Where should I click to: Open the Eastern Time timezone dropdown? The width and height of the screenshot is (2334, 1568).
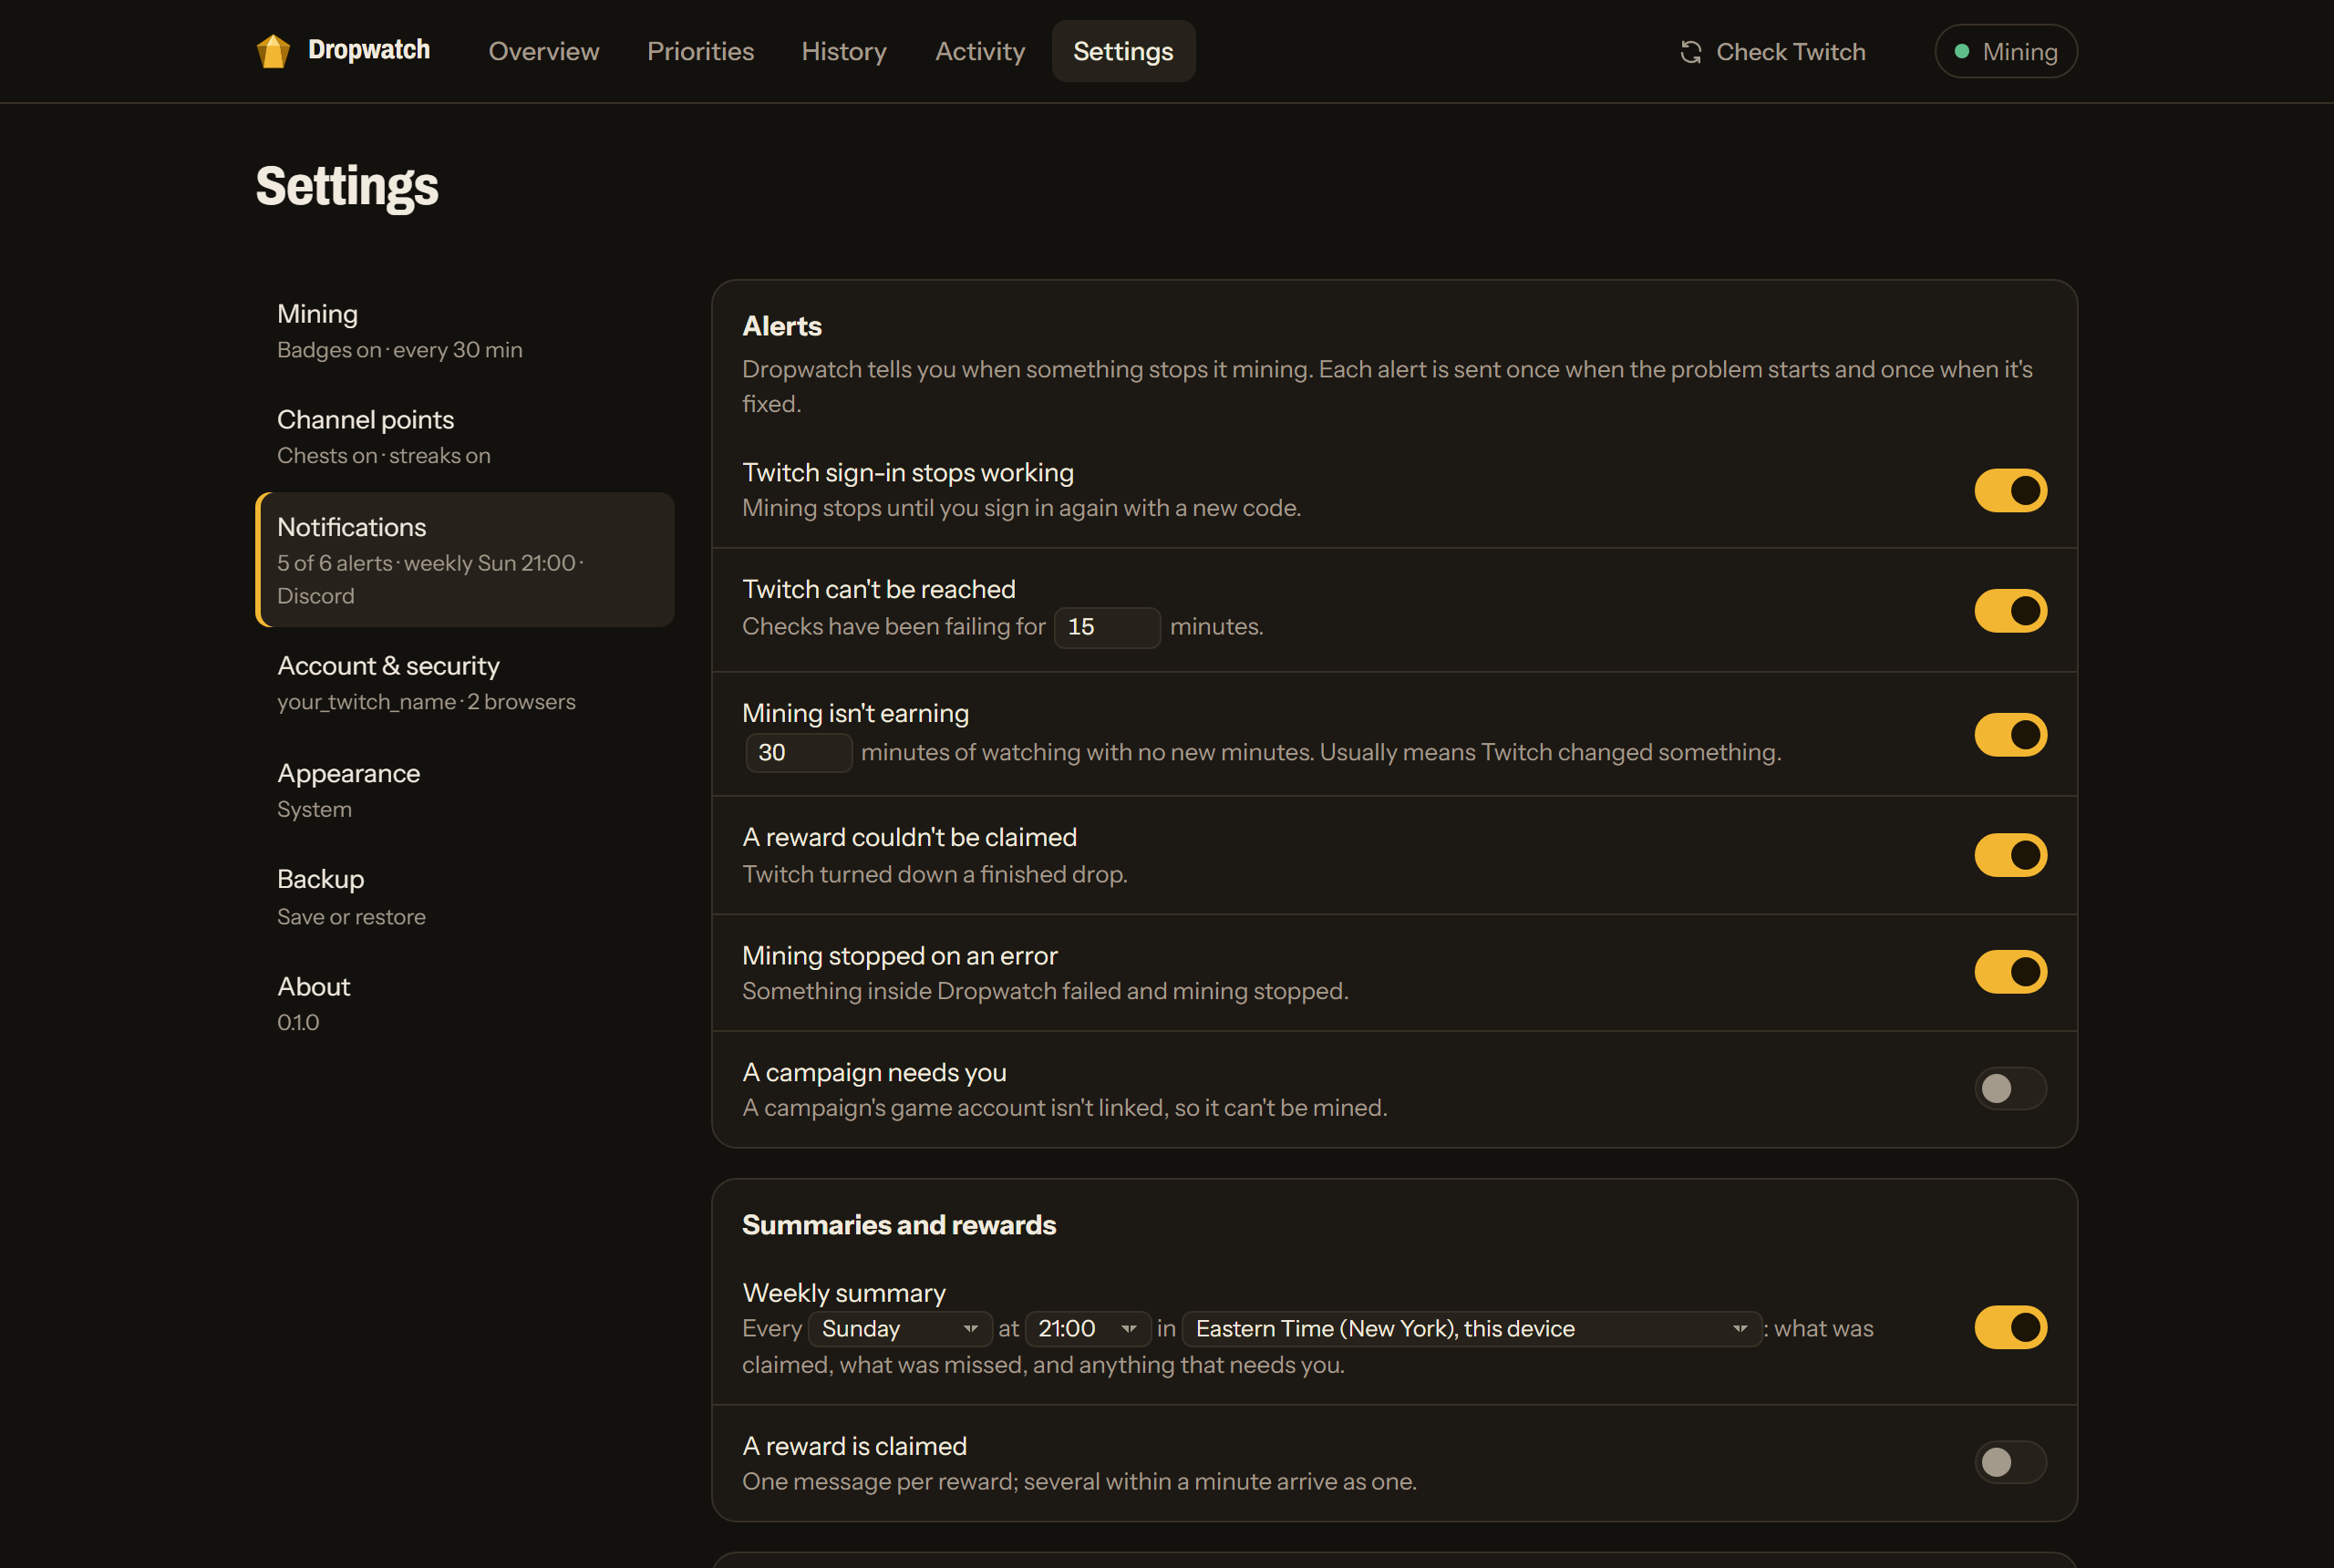click(1471, 1328)
